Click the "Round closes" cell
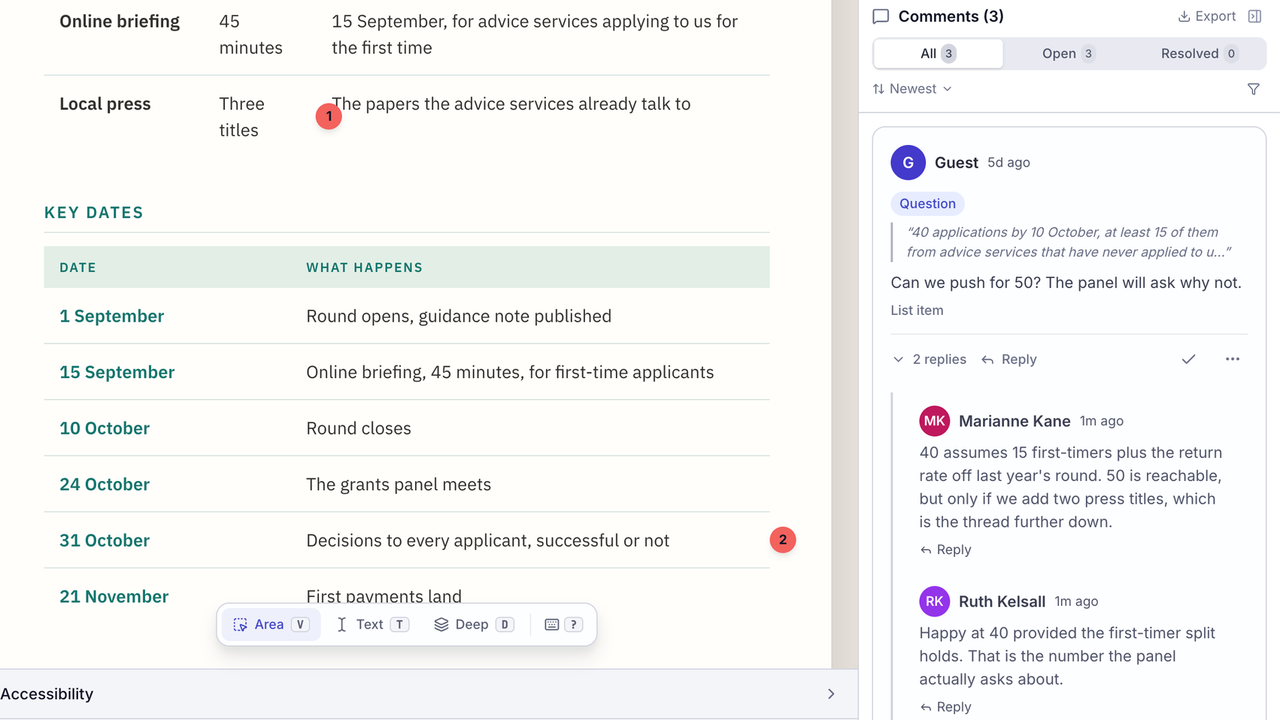This screenshot has height=720, width=1280. pos(359,428)
